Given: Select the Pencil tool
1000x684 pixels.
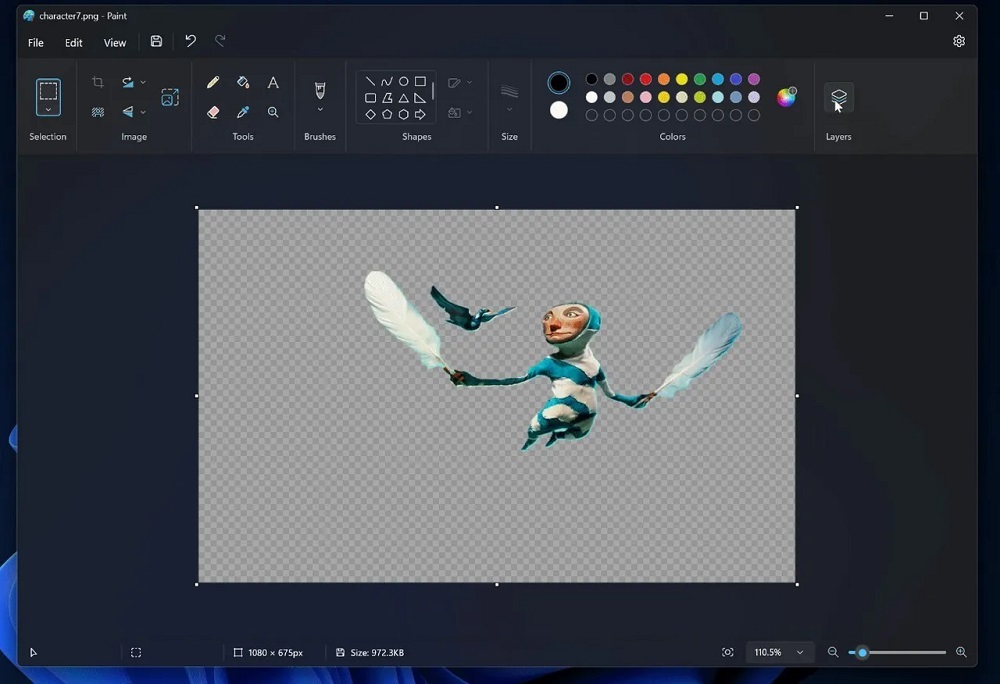Looking at the screenshot, I should [213, 83].
